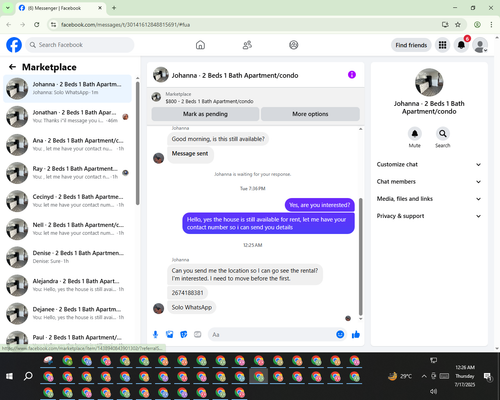Open the $800 Marketplace listing link
The height and width of the screenshot is (400, 500).
point(209,101)
